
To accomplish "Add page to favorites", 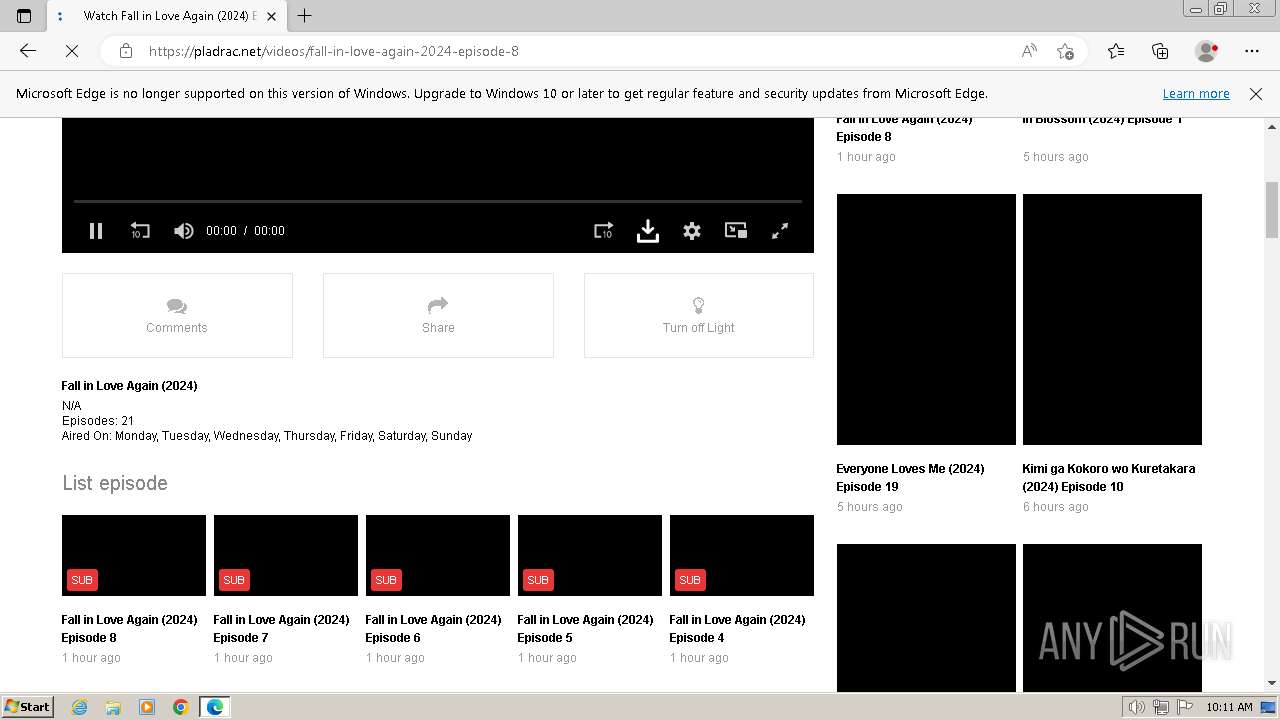I will (x=1065, y=51).
